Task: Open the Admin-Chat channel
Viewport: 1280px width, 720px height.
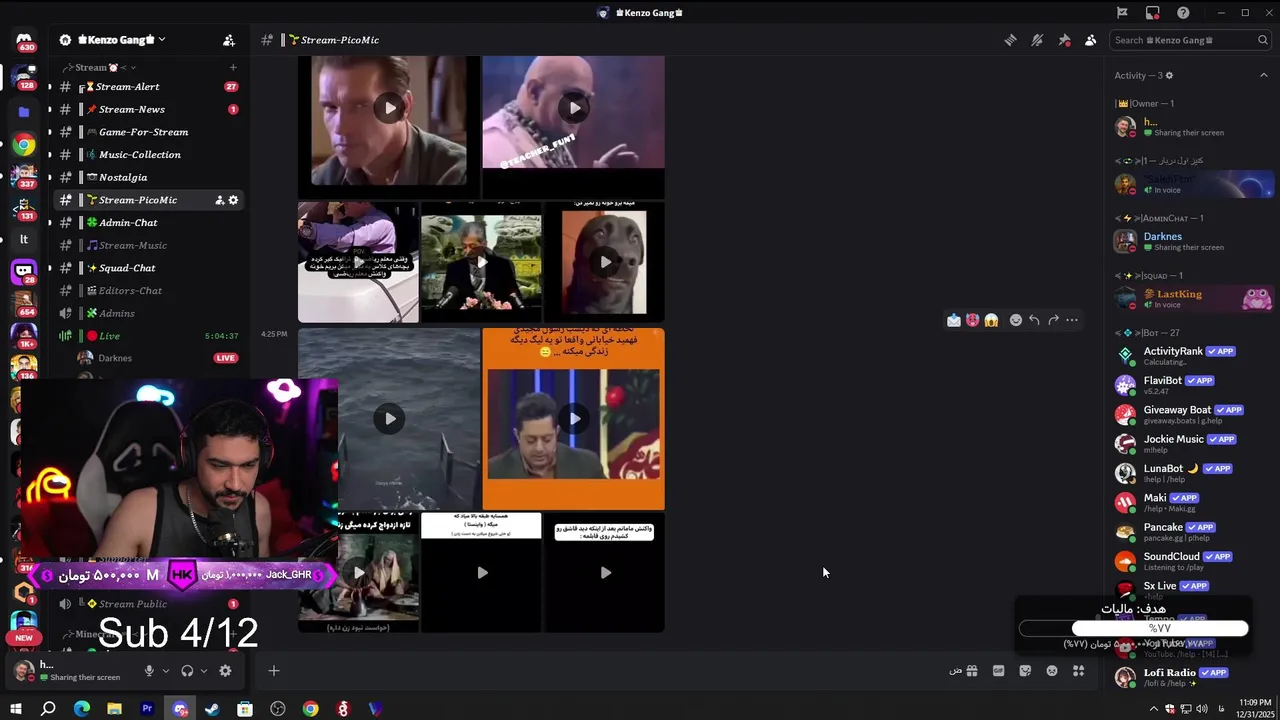Action: (x=148, y=223)
